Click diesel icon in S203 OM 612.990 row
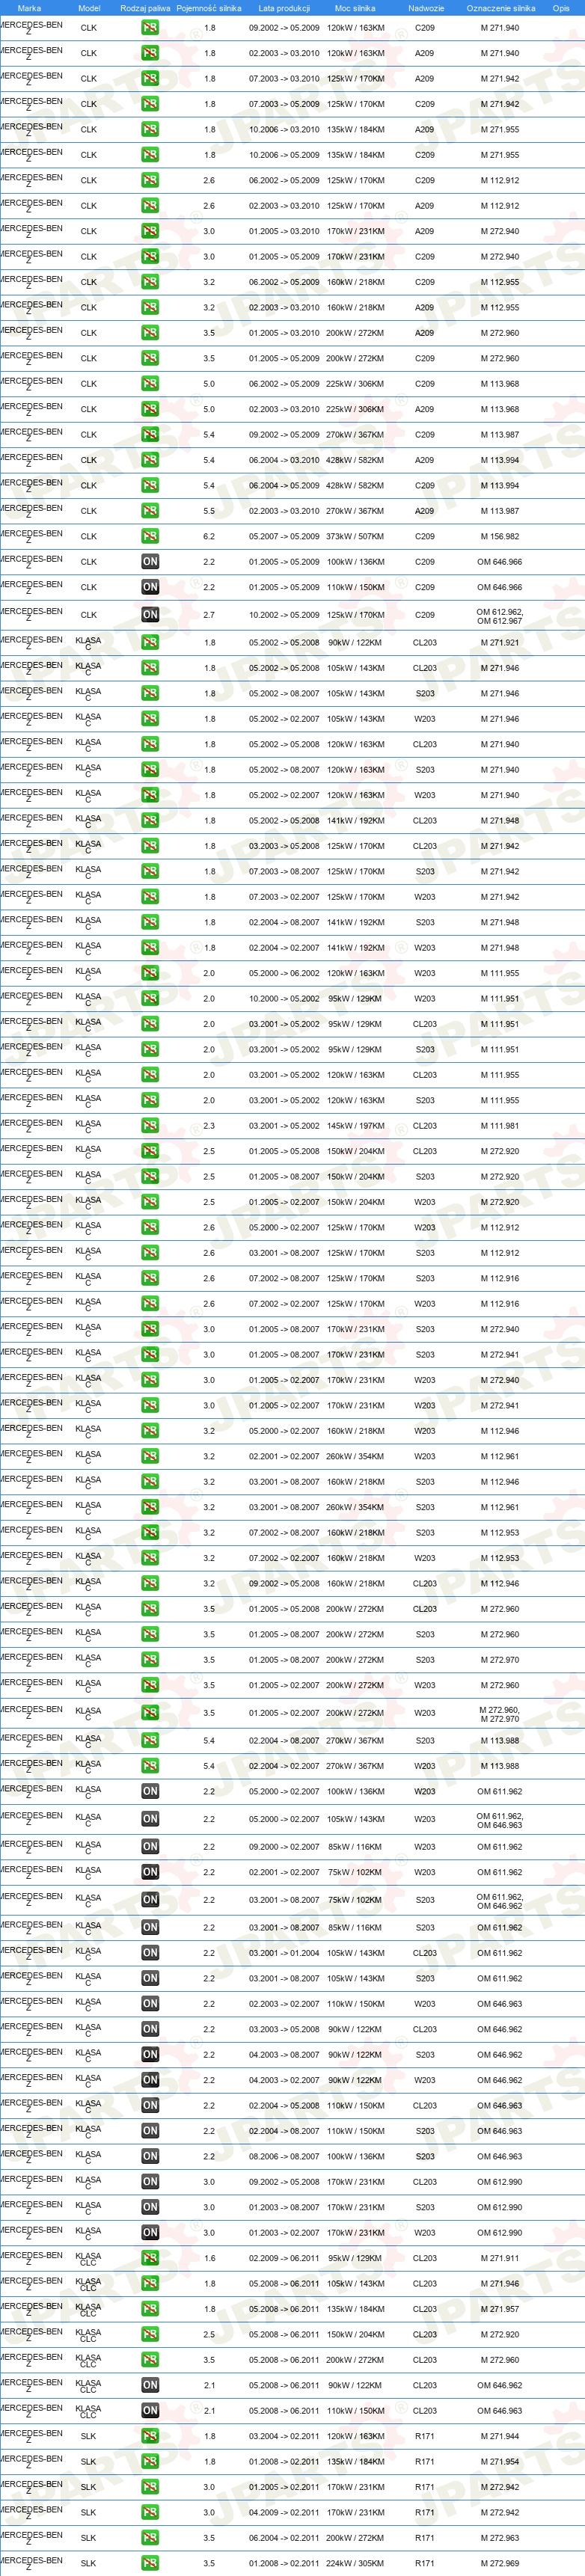The height and width of the screenshot is (2576, 585). pyautogui.click(x=150, y=2206)
